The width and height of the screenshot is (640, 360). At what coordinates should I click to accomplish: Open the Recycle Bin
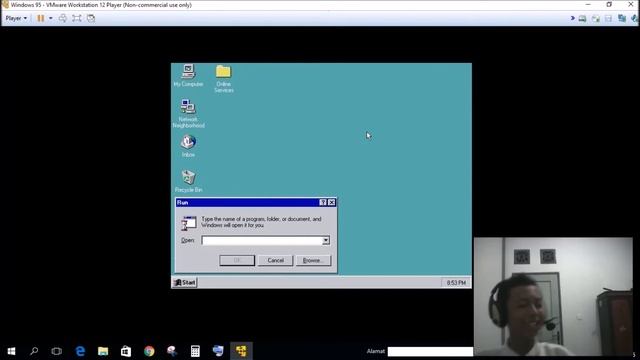188,181
